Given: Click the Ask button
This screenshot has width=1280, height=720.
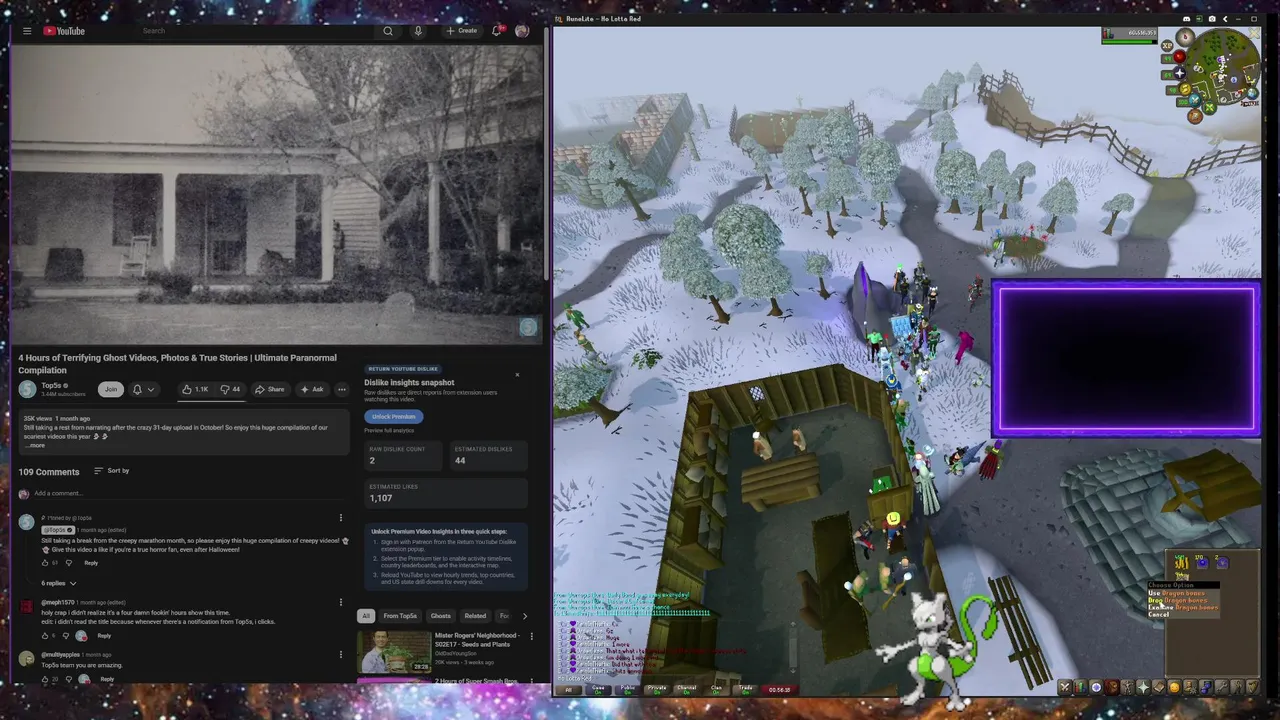Looking at the screenshot, I should coord(312,389).
